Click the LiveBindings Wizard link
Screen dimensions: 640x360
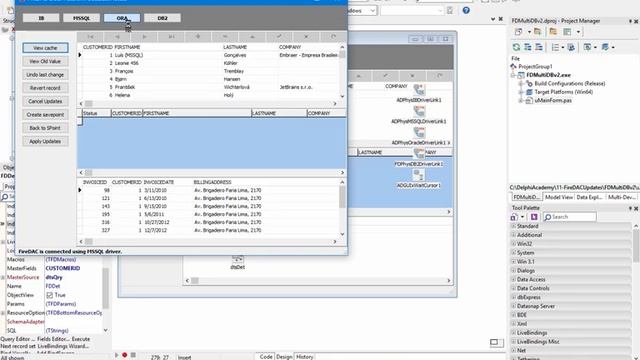pyautogui.click(x=63, y=346)
